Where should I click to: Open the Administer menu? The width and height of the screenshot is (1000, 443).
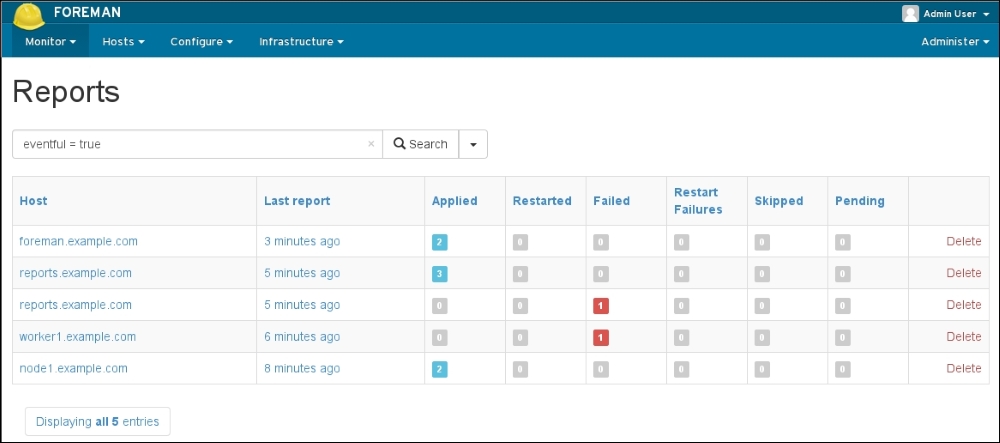click(x=954, y=42)
